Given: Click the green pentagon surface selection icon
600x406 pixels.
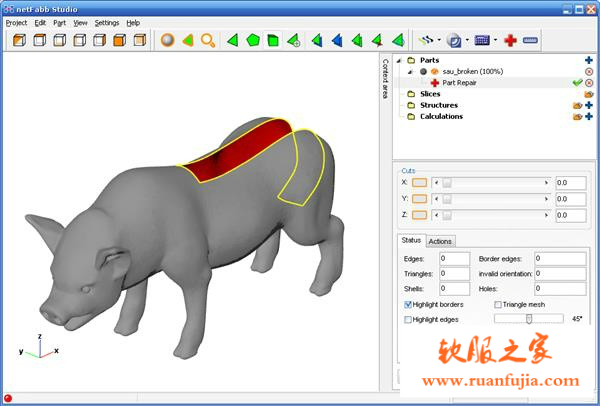Looking at the screenshot, I should point(253,40).
